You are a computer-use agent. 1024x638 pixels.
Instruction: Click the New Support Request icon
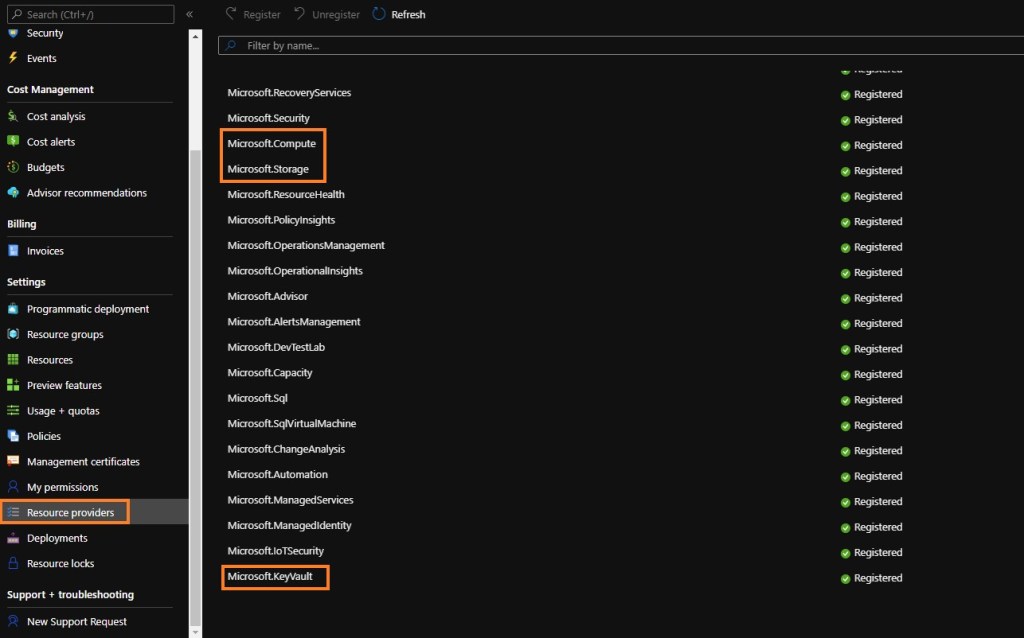(13, 621)
